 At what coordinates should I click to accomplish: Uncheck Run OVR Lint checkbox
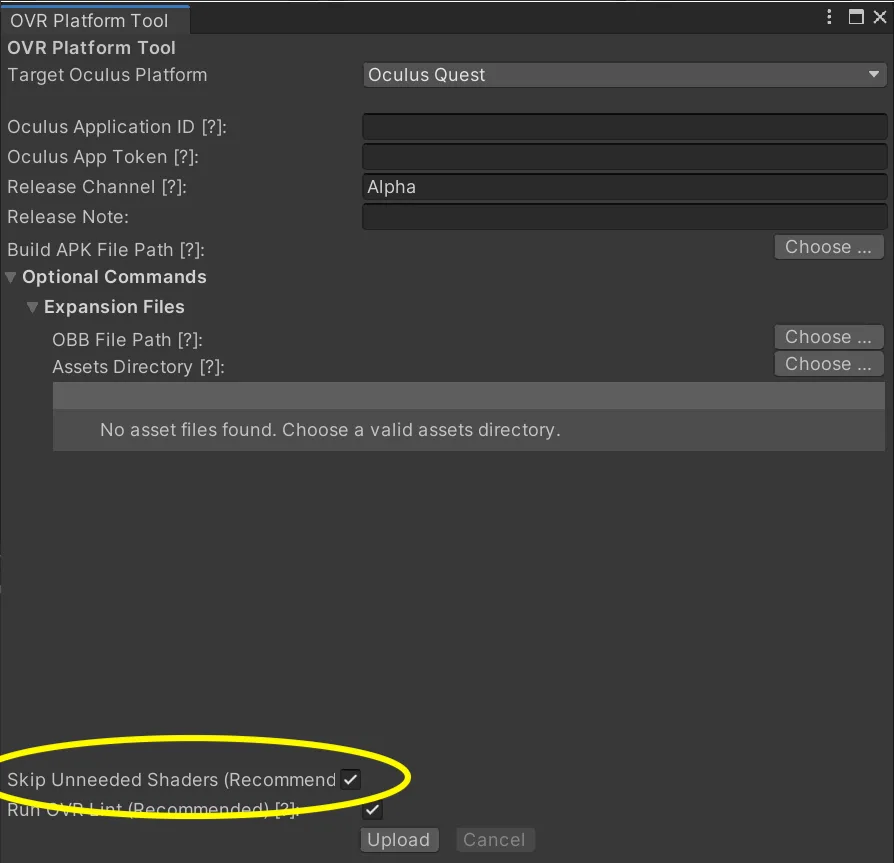[372, 809]
